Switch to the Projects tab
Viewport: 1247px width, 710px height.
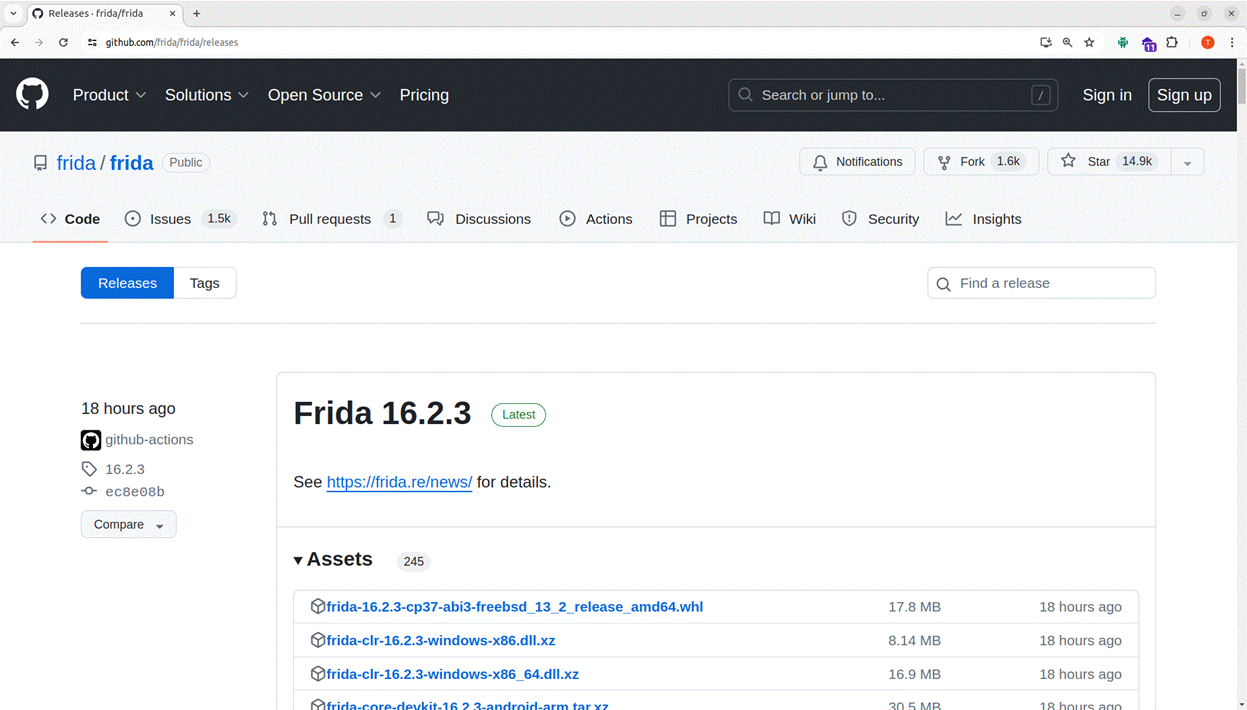[698, 219]
